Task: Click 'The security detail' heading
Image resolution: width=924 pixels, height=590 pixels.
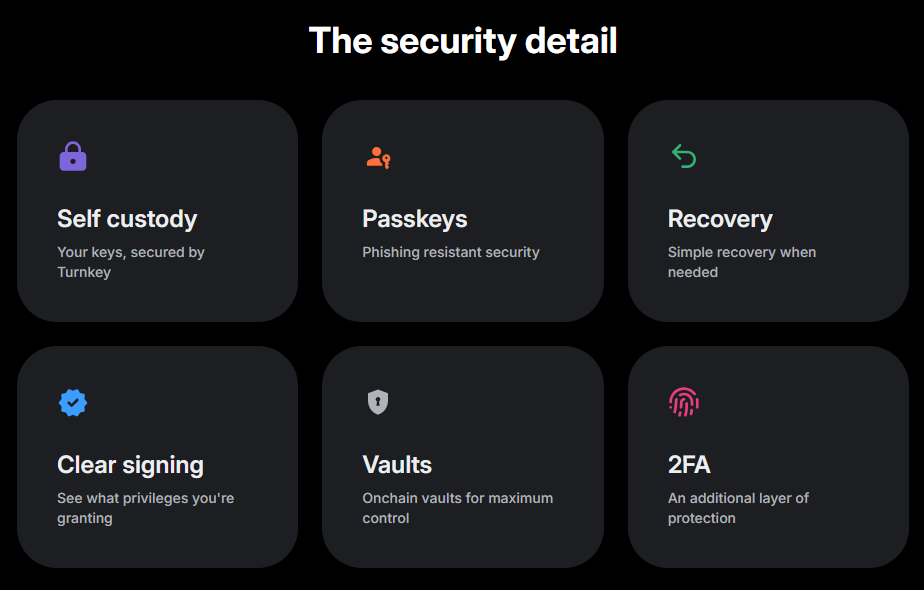Action: coord(462,41)
